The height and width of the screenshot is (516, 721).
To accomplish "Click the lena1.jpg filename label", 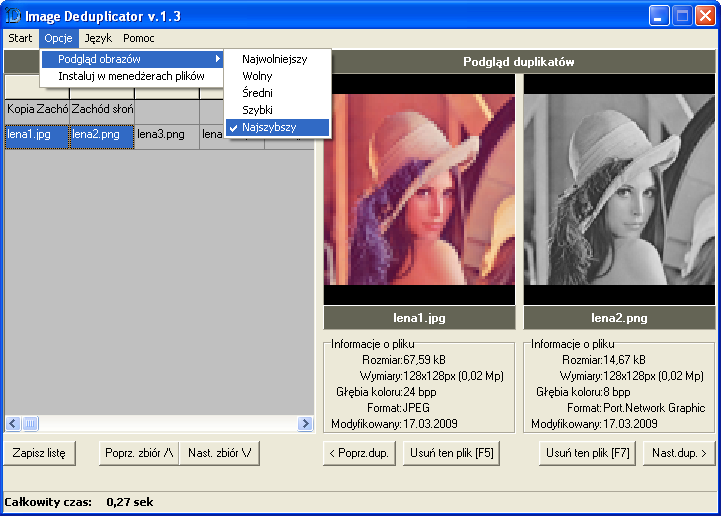I will [x=419, y=318].
